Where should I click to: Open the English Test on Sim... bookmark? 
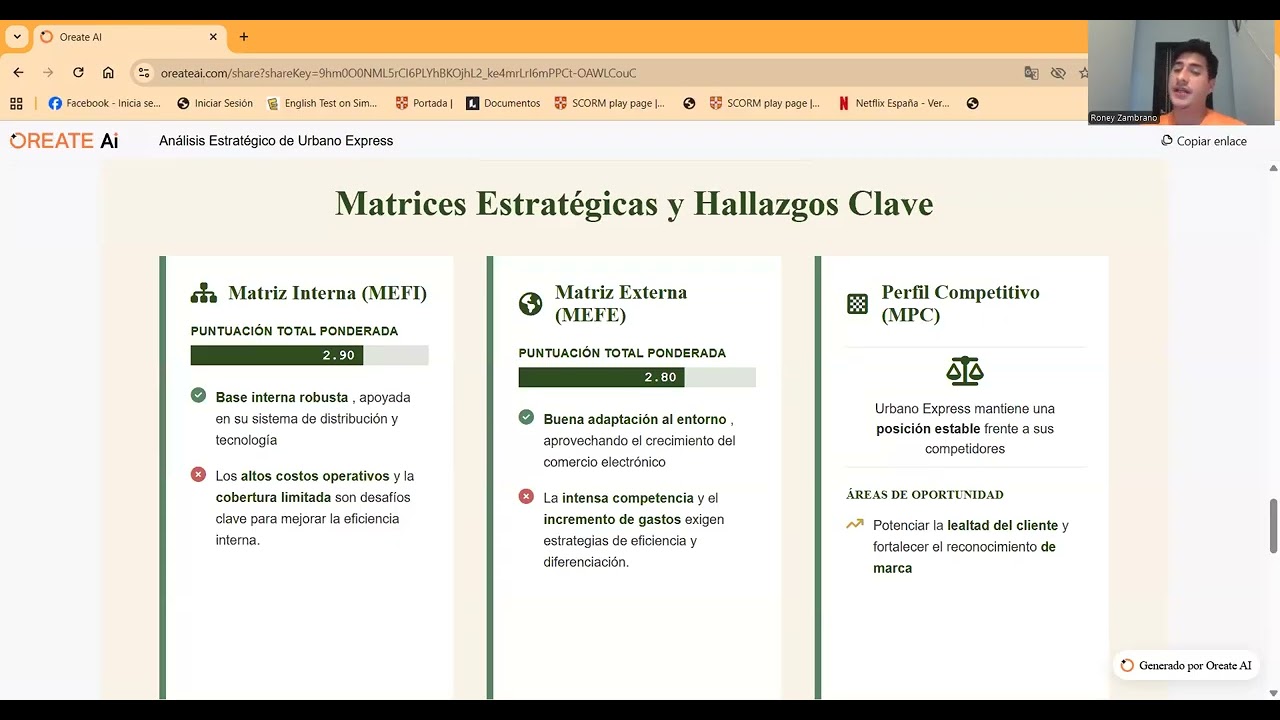[322, 103]
